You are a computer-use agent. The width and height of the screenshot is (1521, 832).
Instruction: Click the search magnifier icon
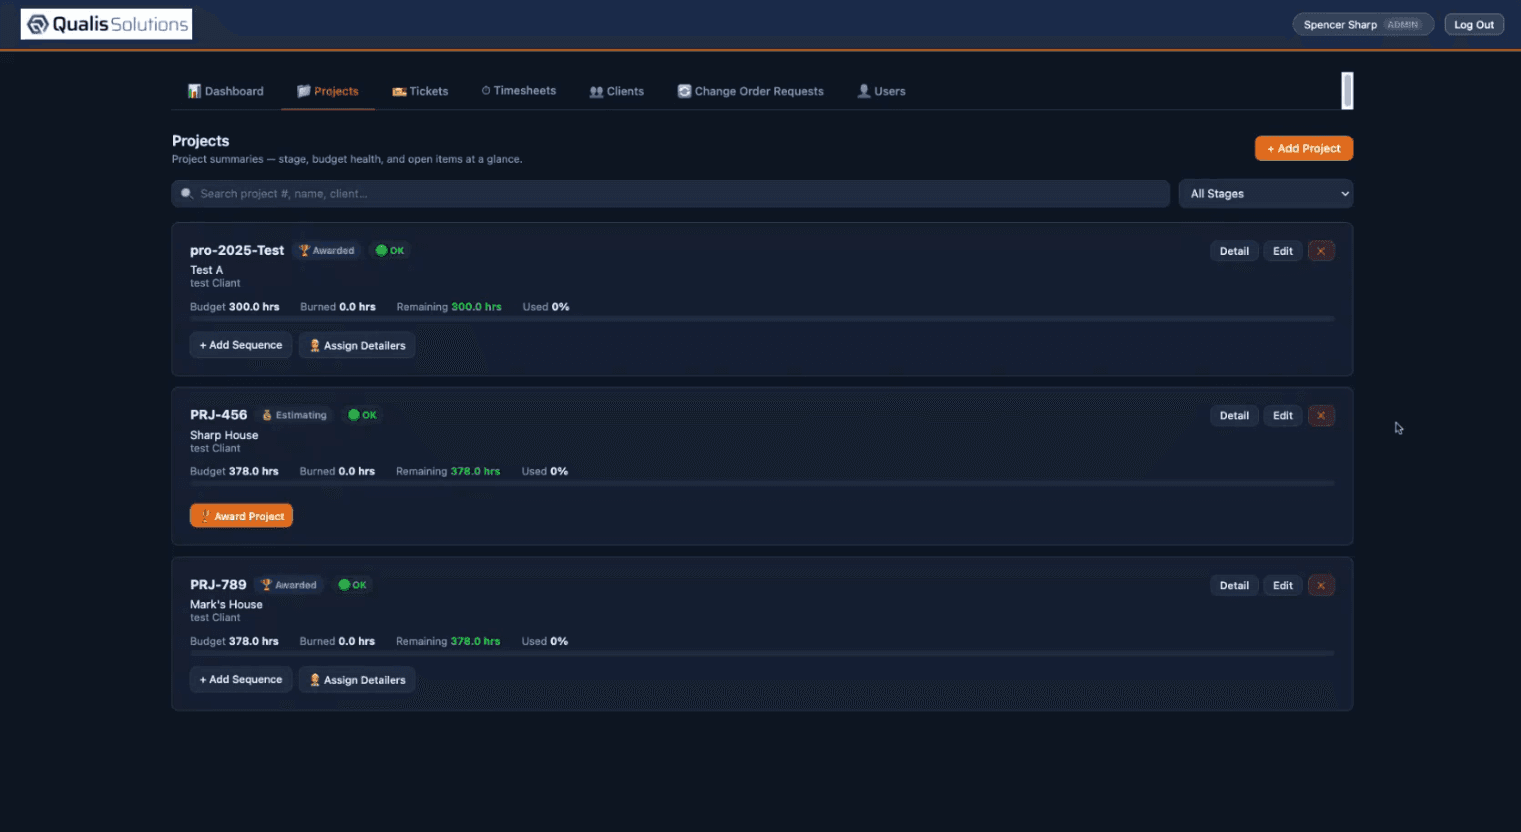tap(186, 194)
